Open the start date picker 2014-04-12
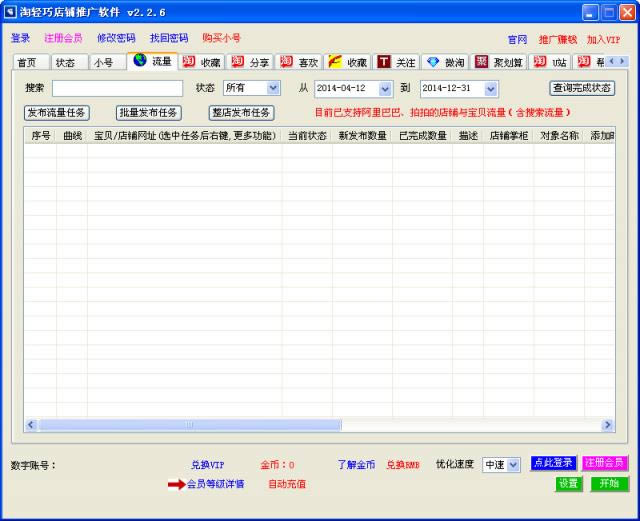The image size is (640, 521). (x=385, y=89)
